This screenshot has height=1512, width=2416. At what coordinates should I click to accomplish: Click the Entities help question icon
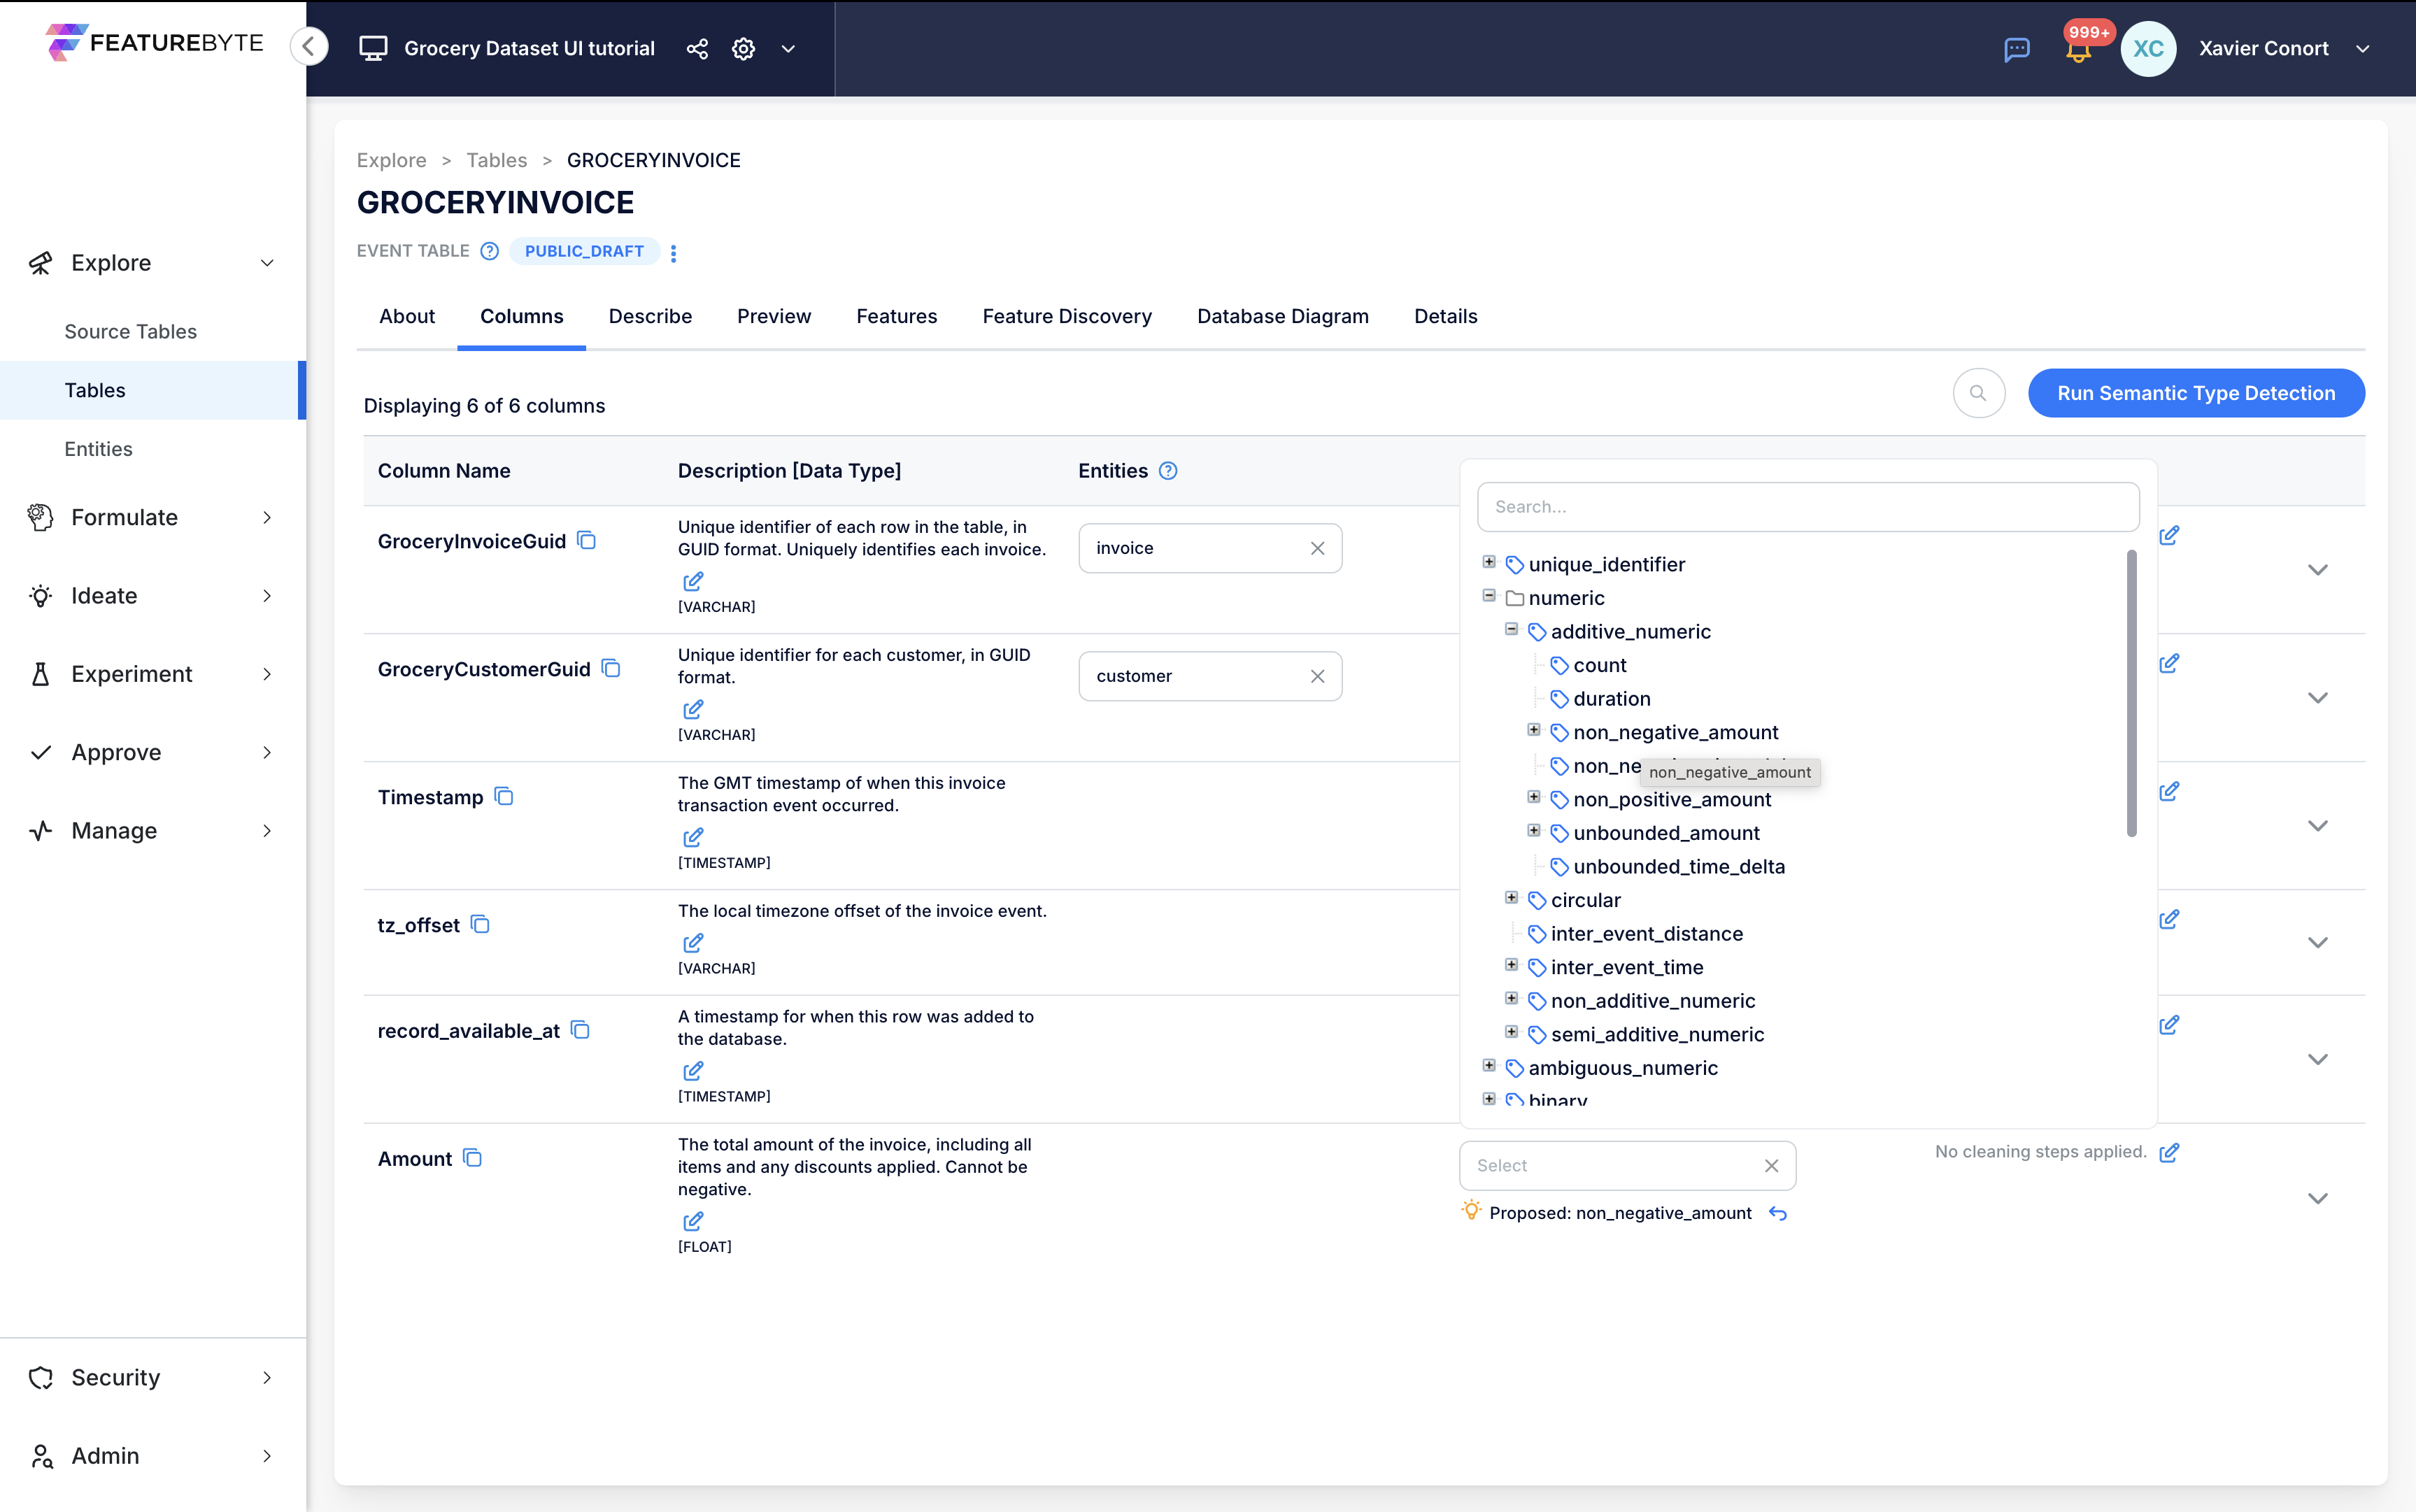(1168, 471)
